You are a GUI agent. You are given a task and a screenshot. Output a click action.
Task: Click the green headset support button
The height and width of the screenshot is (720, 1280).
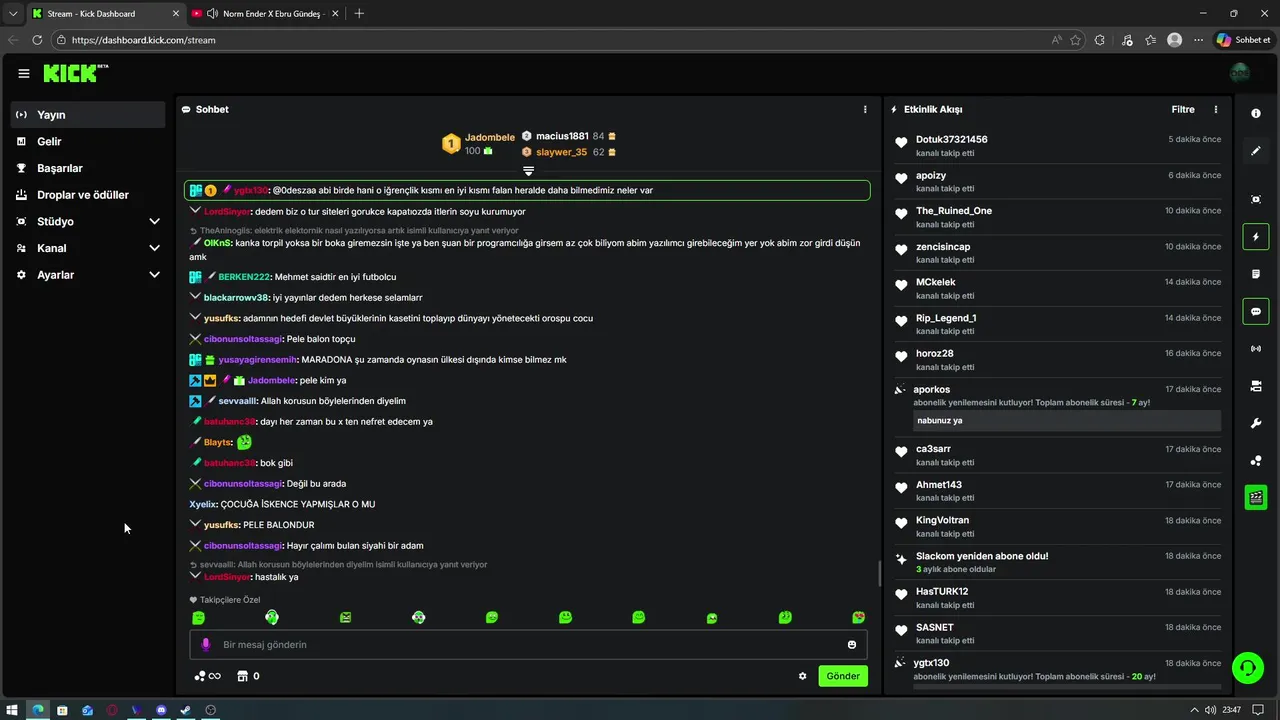[1247, 667]
